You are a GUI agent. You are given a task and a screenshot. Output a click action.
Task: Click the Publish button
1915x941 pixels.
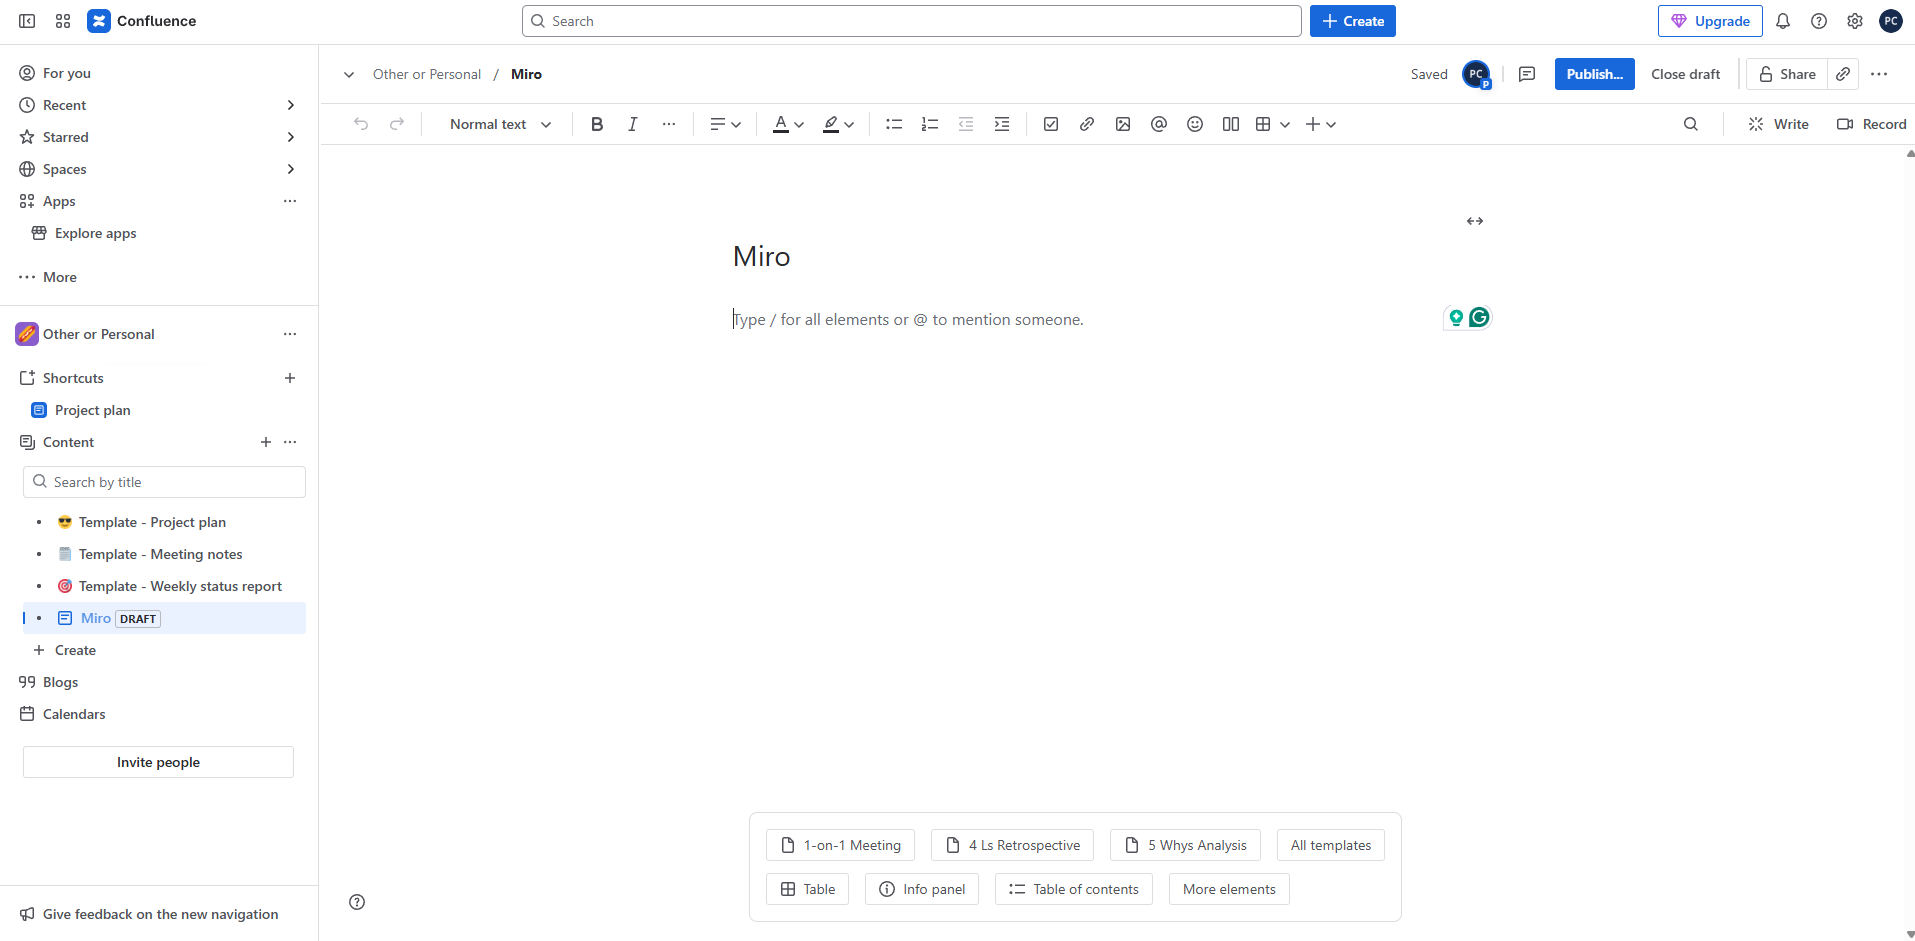point(1594,74)
